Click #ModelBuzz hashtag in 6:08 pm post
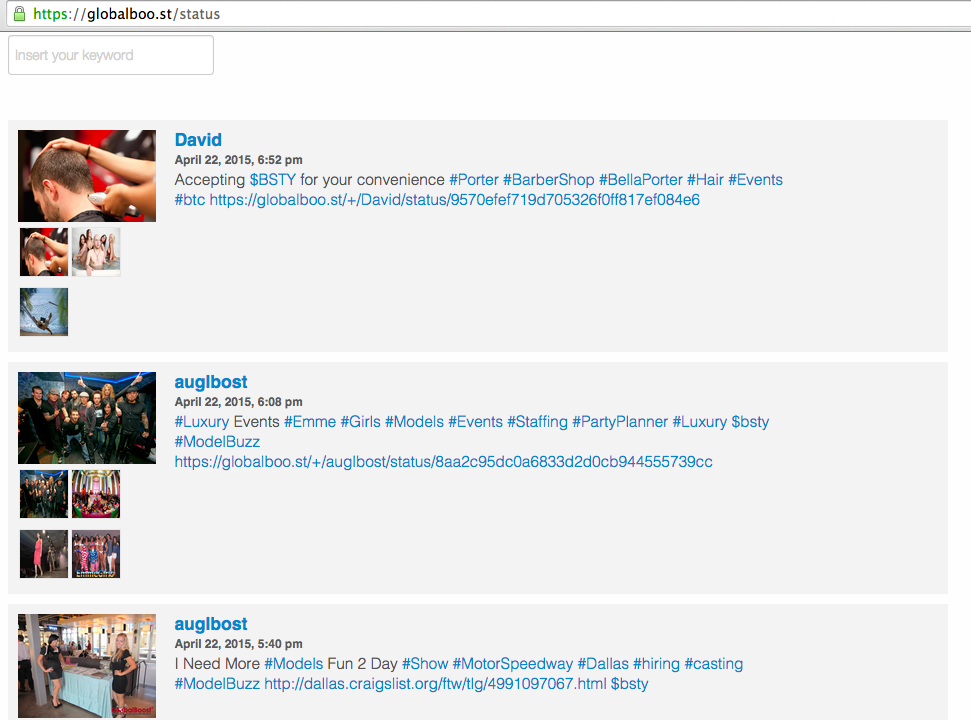 coord(217,442)
